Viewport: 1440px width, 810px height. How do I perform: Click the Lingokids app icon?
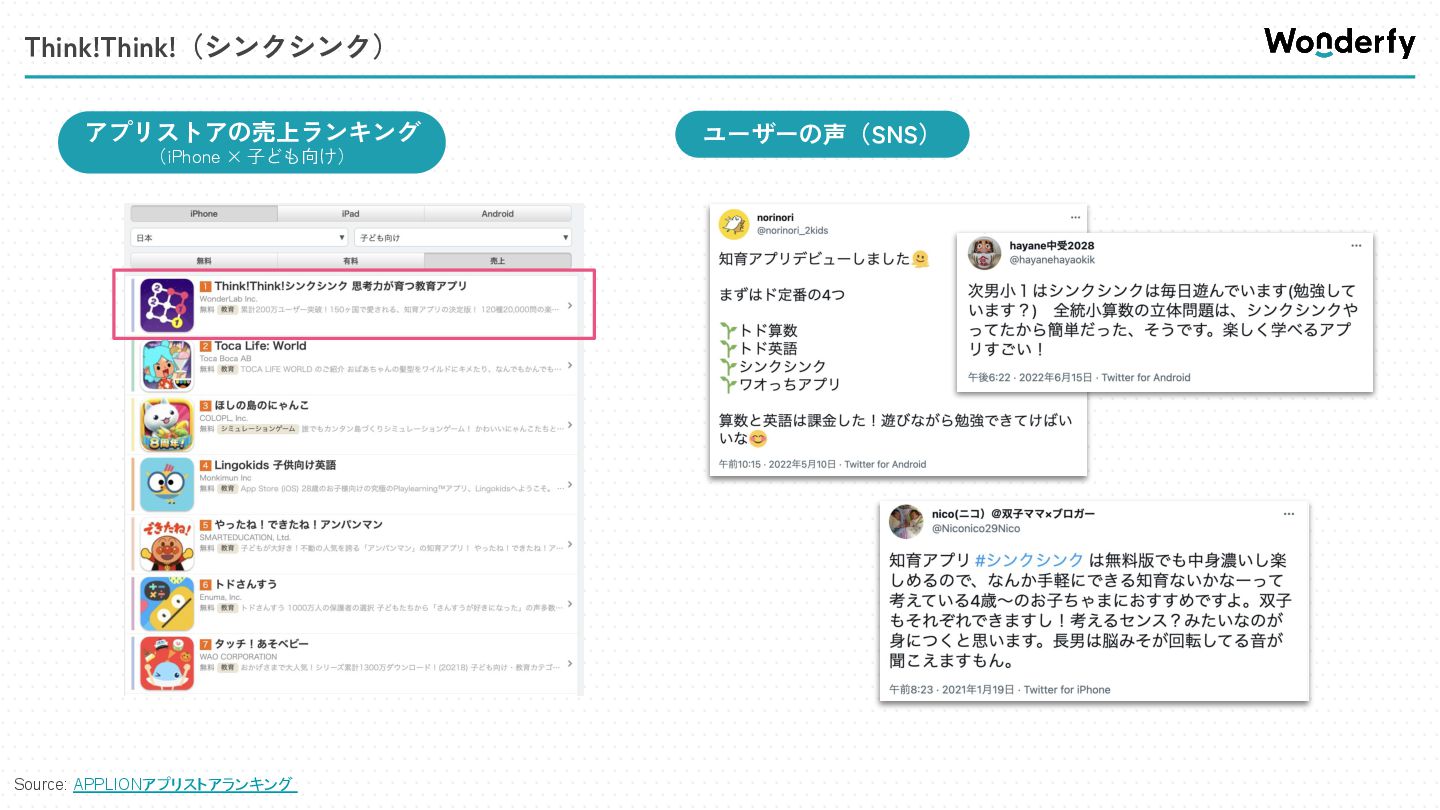click(x=167, y=484)
